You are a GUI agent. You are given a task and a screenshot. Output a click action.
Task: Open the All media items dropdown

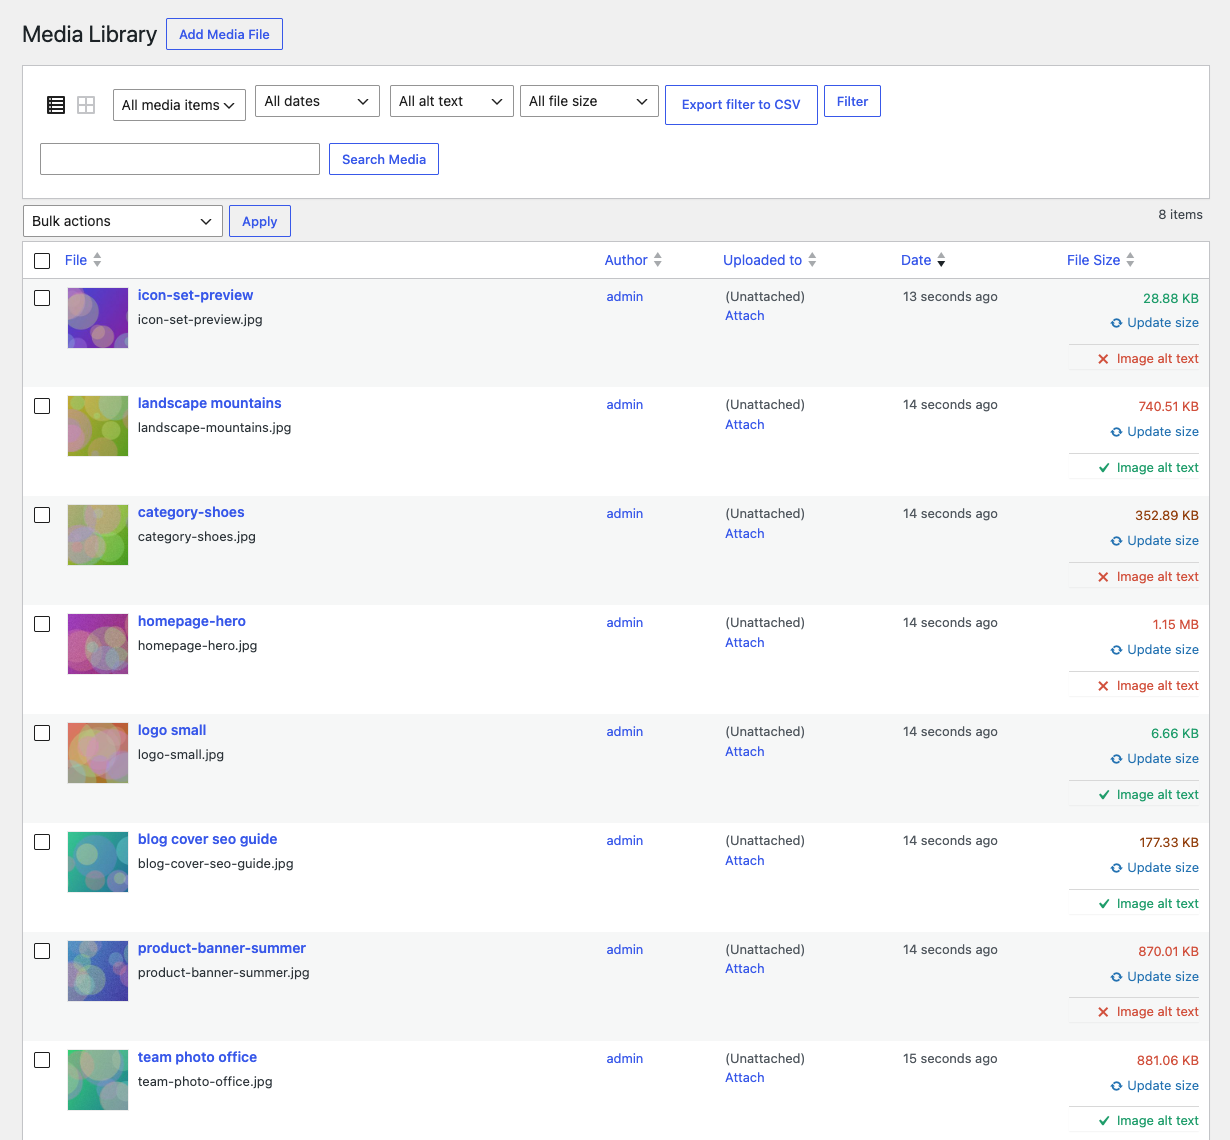tap(179, 105)
